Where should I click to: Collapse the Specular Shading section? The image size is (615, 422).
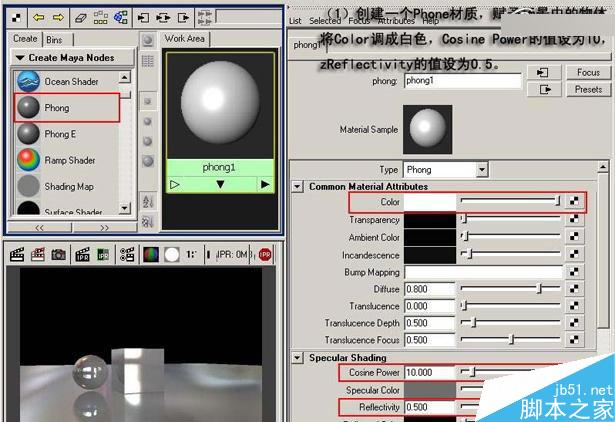(297, 358)
